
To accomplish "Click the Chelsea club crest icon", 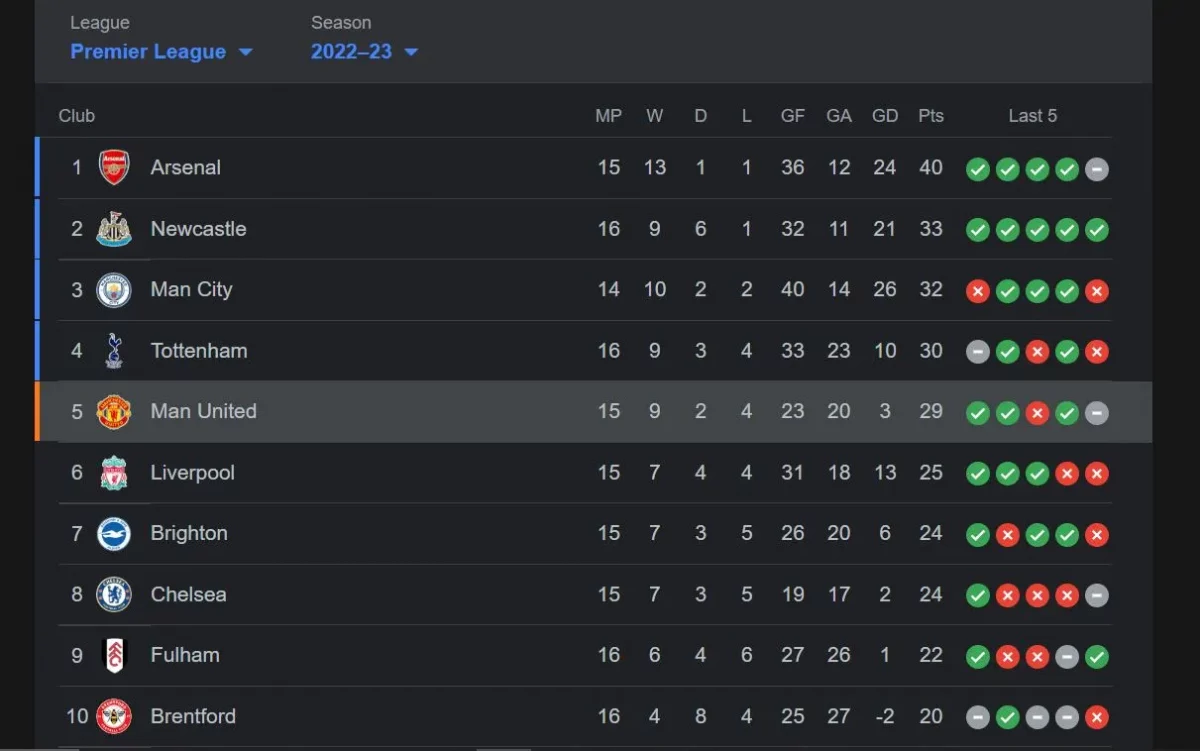I will click(114, 595).
